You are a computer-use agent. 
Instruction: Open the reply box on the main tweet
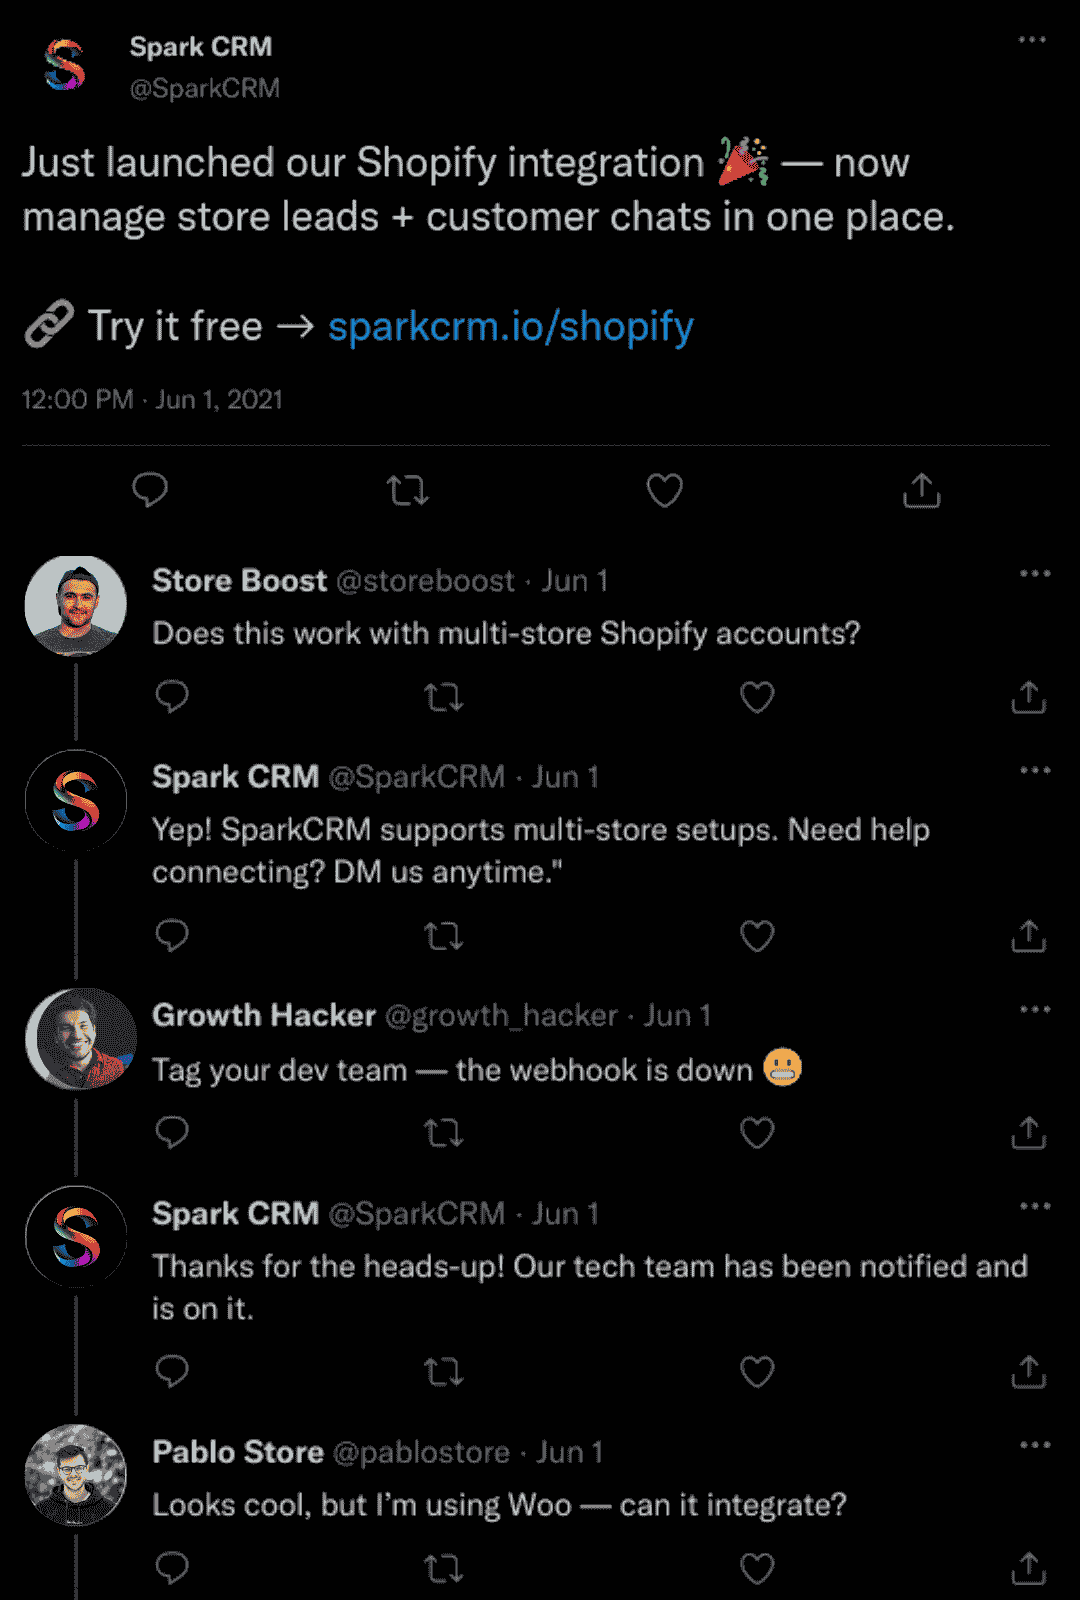point(151,490)
